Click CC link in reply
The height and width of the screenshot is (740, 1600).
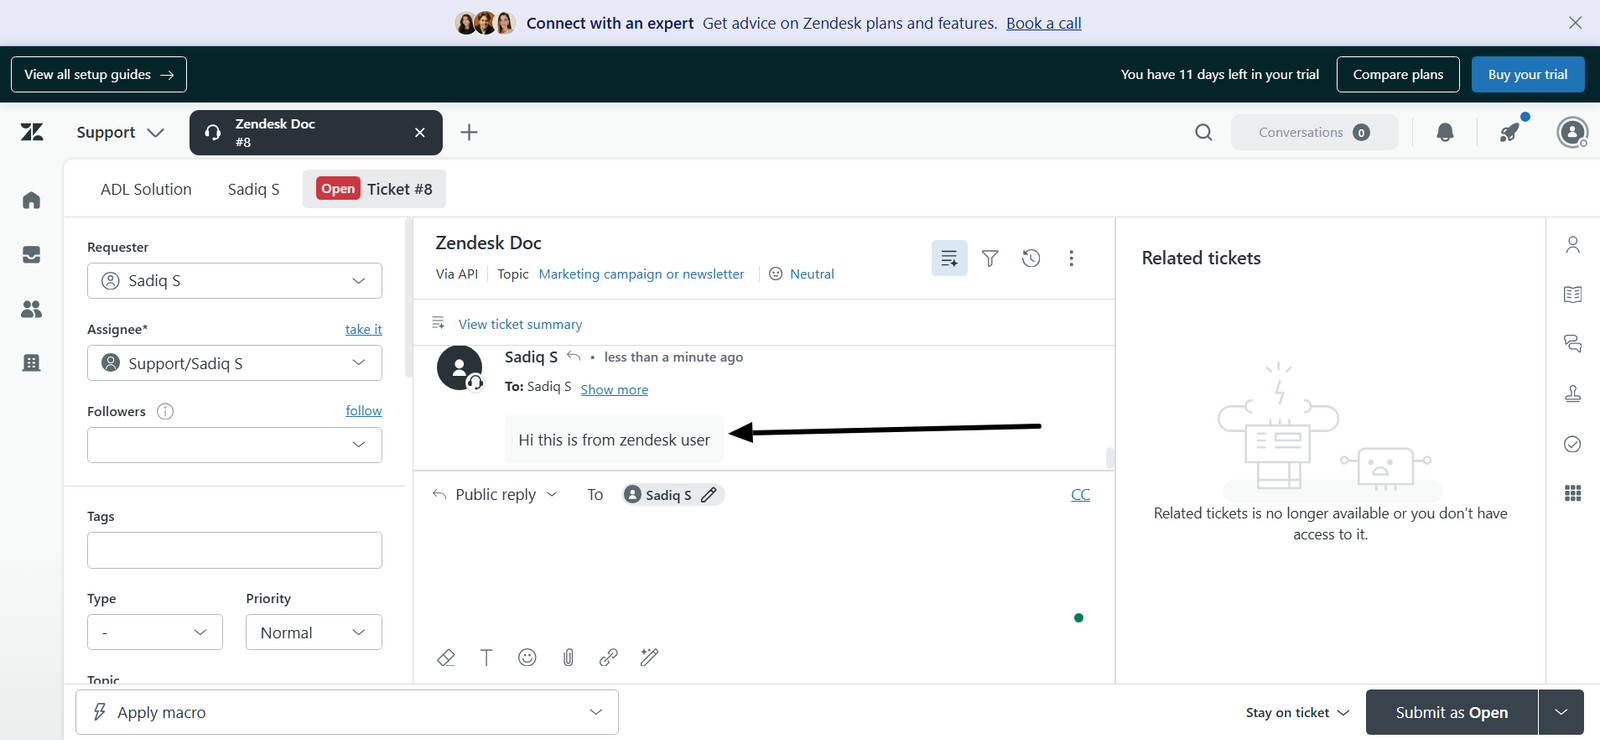pos(1080,495)
